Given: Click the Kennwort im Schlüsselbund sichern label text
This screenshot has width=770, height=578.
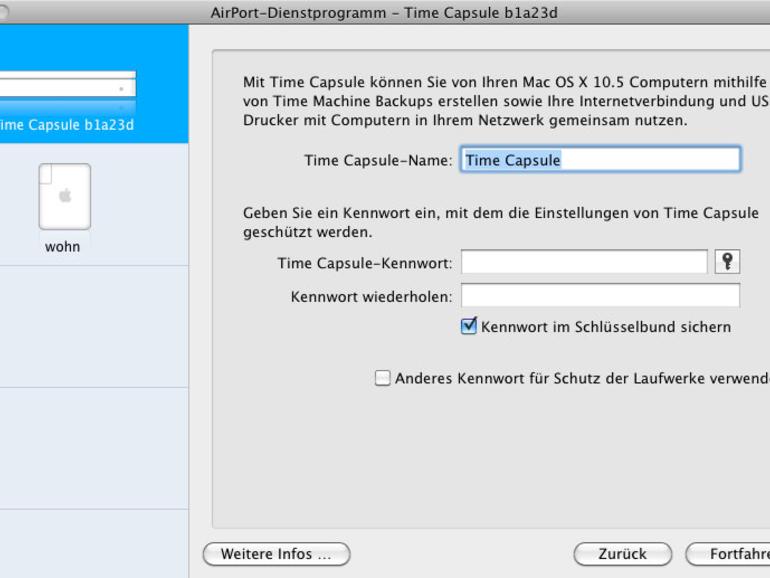Looking at the screenshot, I should (606, 327).
